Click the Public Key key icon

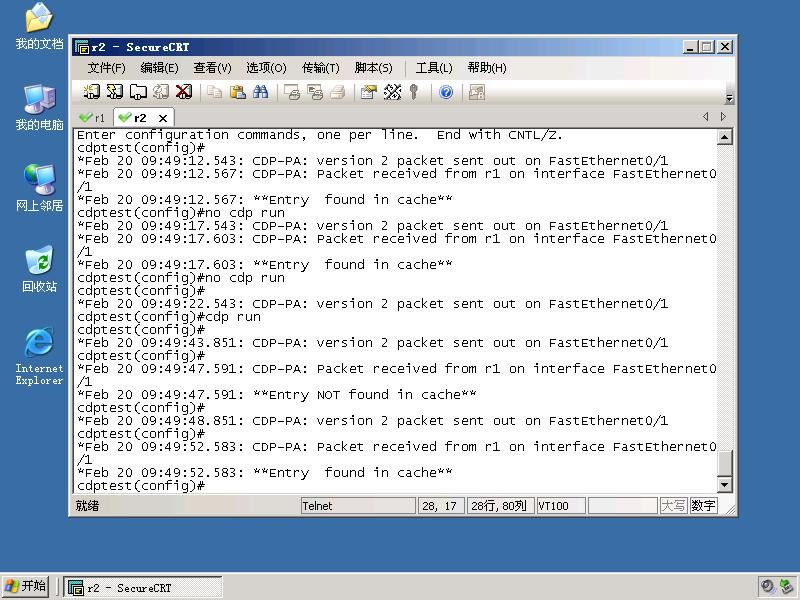(x=414, y=92)
